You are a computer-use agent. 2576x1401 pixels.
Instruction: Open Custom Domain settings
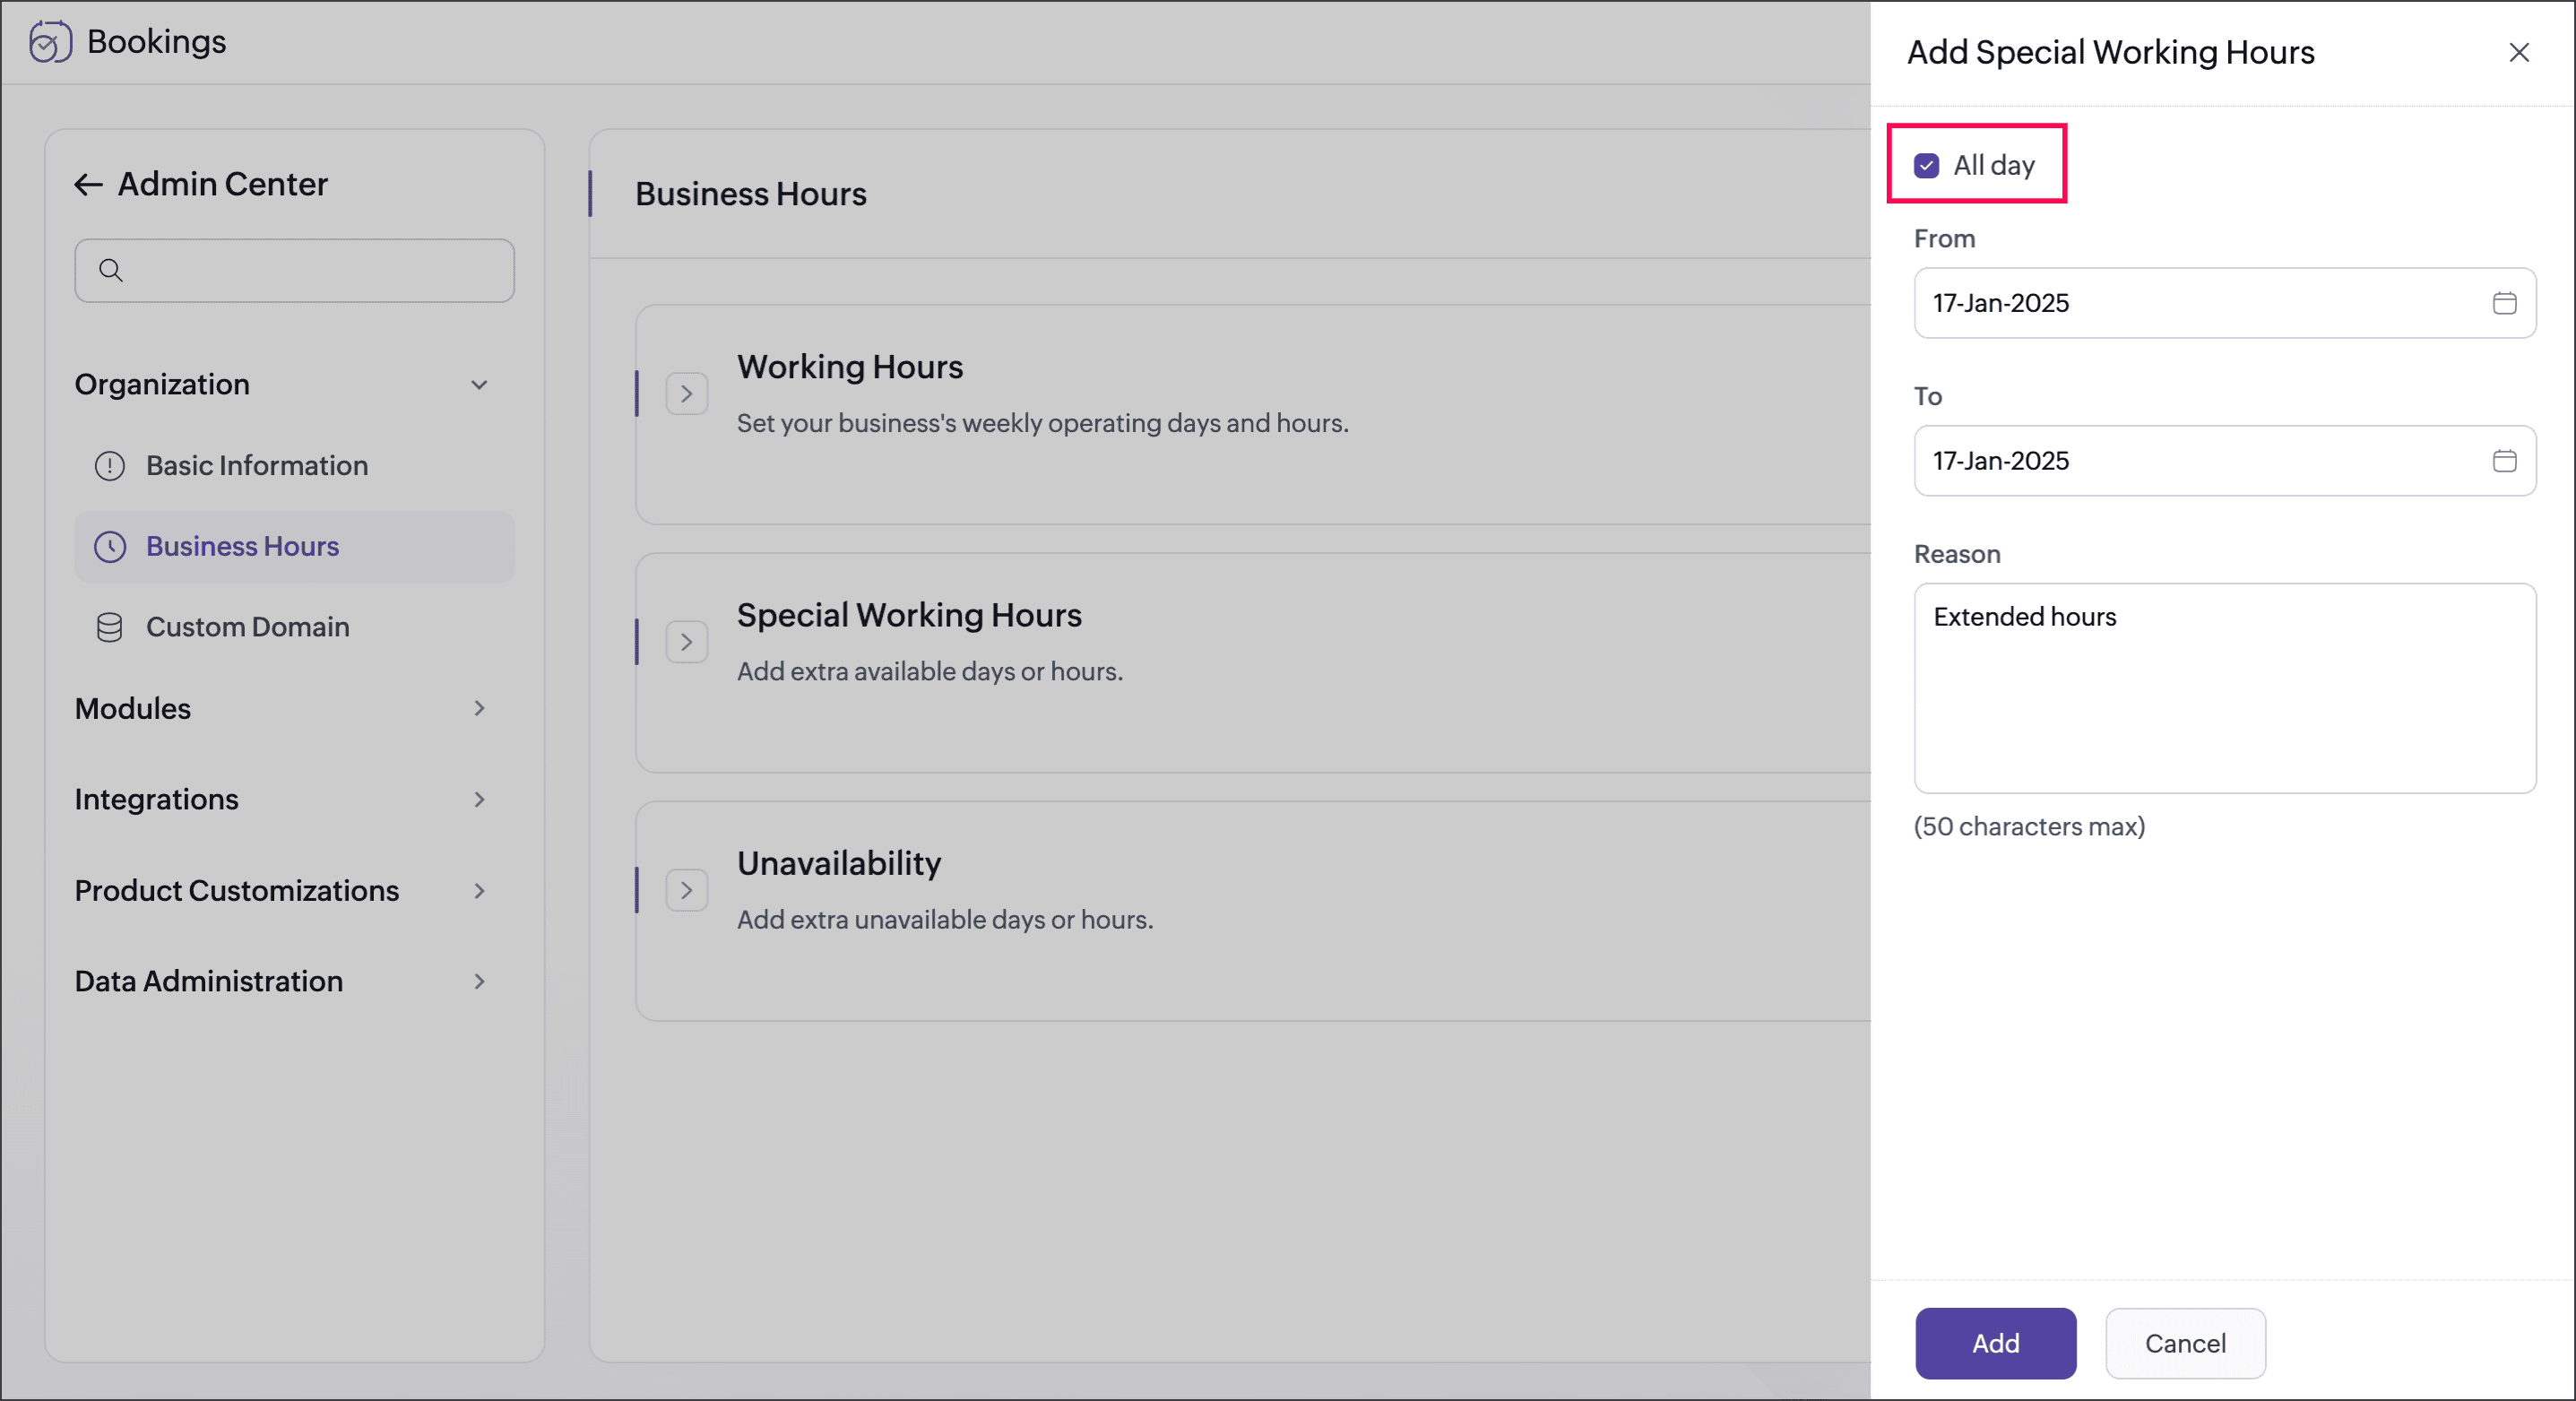pyautogui.click(x=294, y=627)
